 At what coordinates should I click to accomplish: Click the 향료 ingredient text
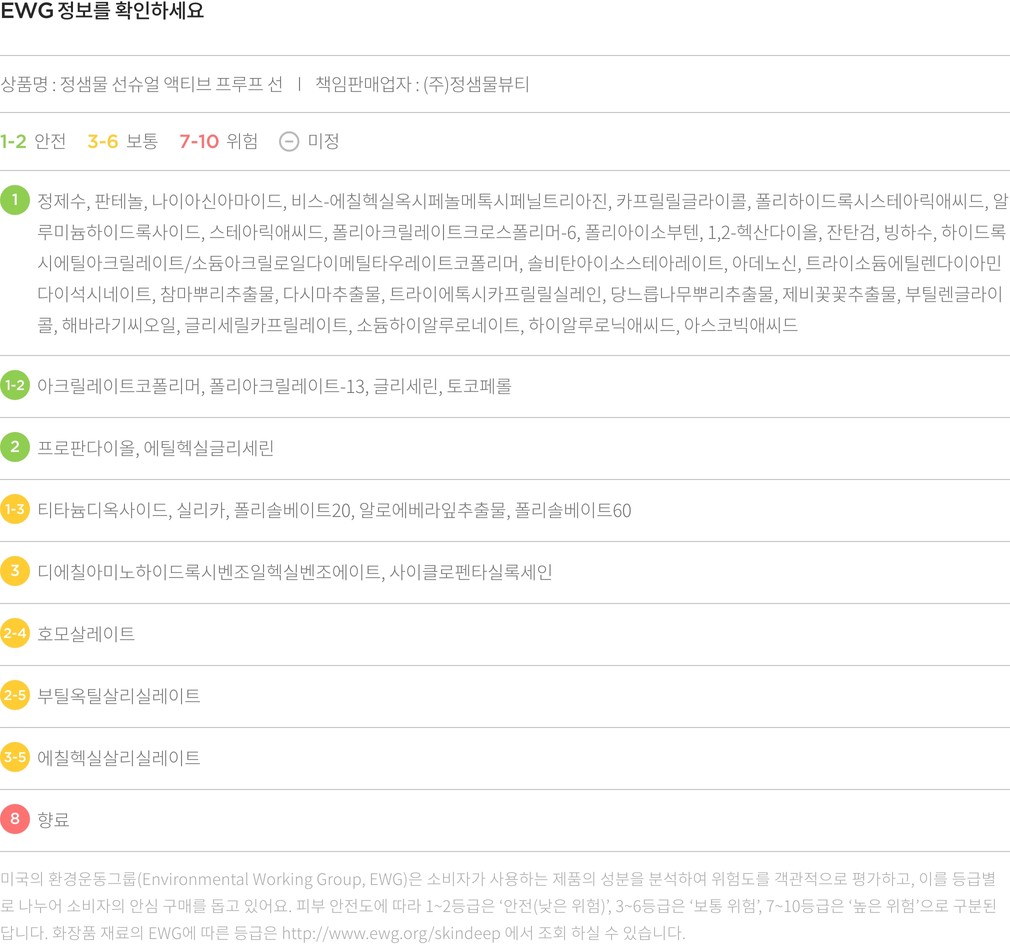click(x=53, y=820)
